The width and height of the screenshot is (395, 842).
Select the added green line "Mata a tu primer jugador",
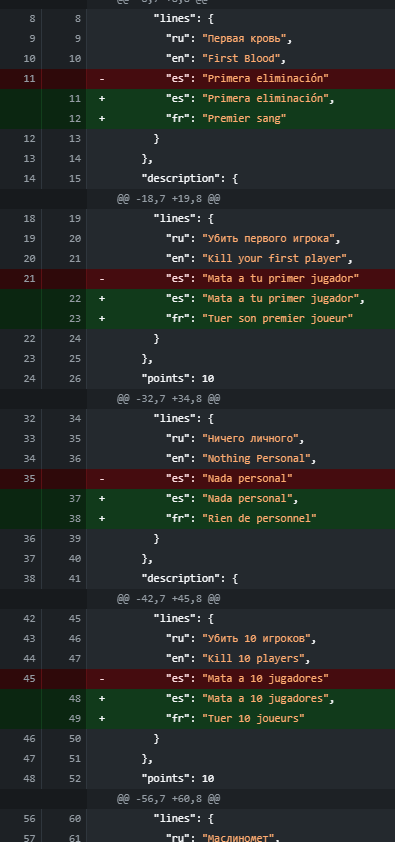[x=198, y=299]
